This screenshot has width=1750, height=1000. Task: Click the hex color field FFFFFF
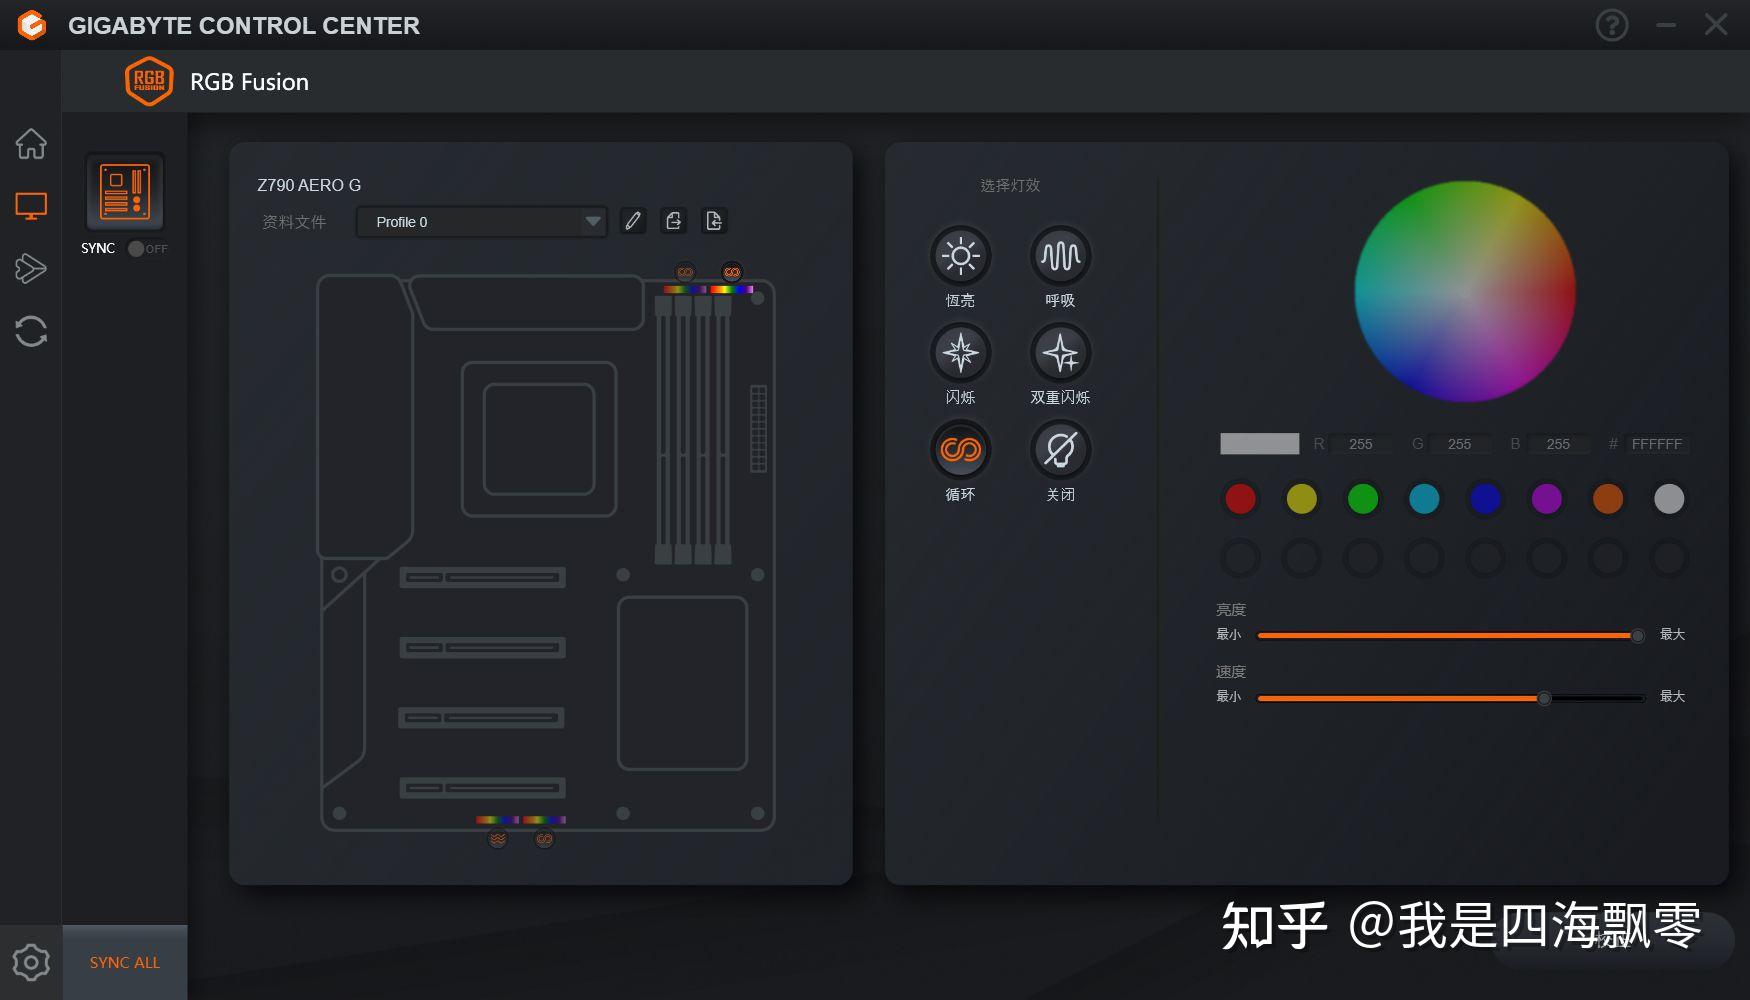(x=1657, y=444)
